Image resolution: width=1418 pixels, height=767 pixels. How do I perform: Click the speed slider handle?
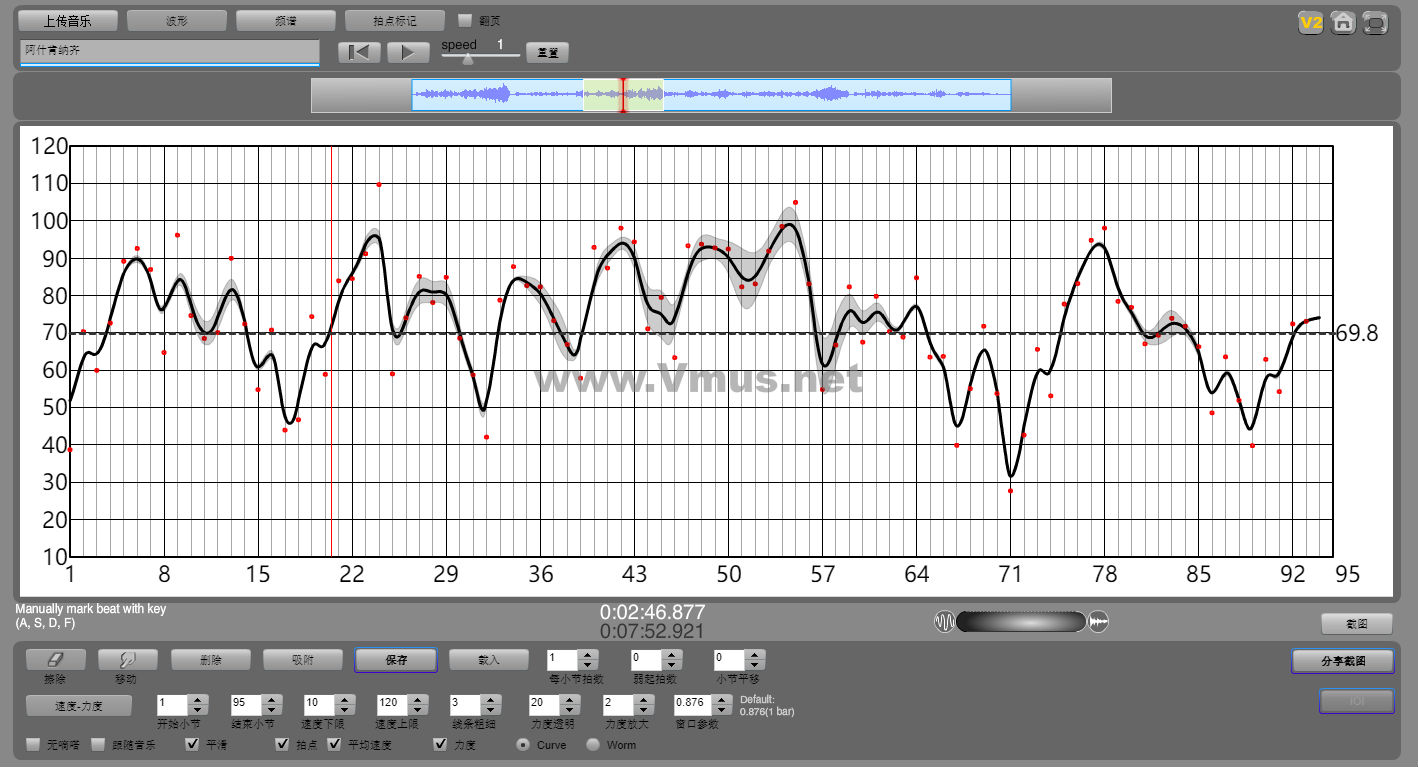point(467,59)
